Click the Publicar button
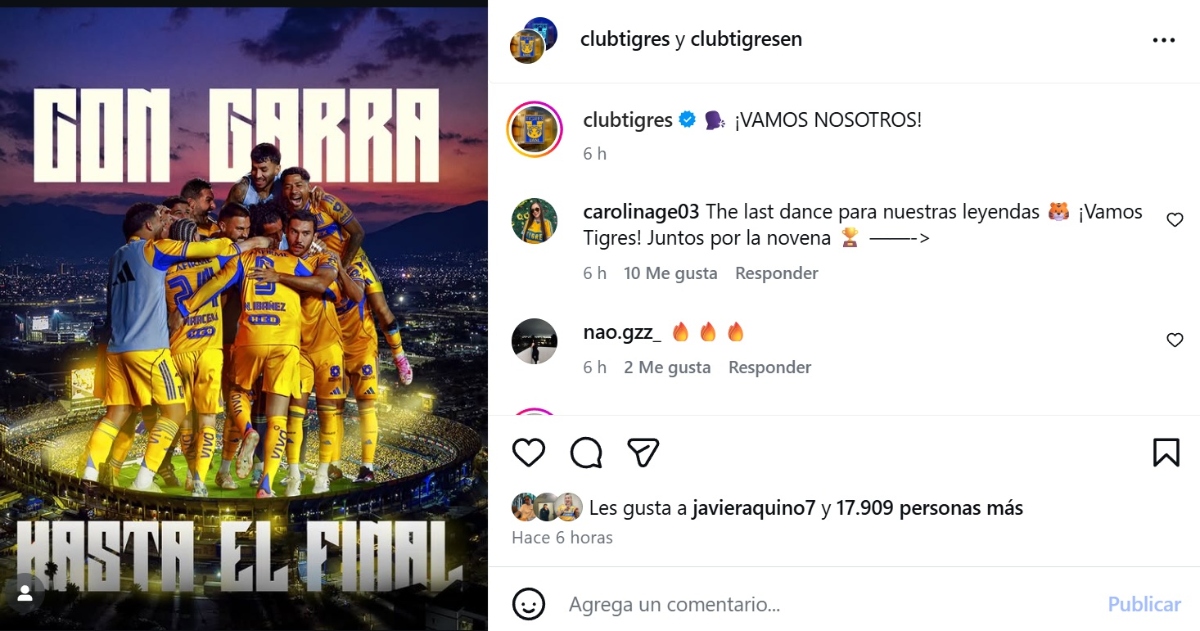The image size is (1200, 631). click(1144, 604)
